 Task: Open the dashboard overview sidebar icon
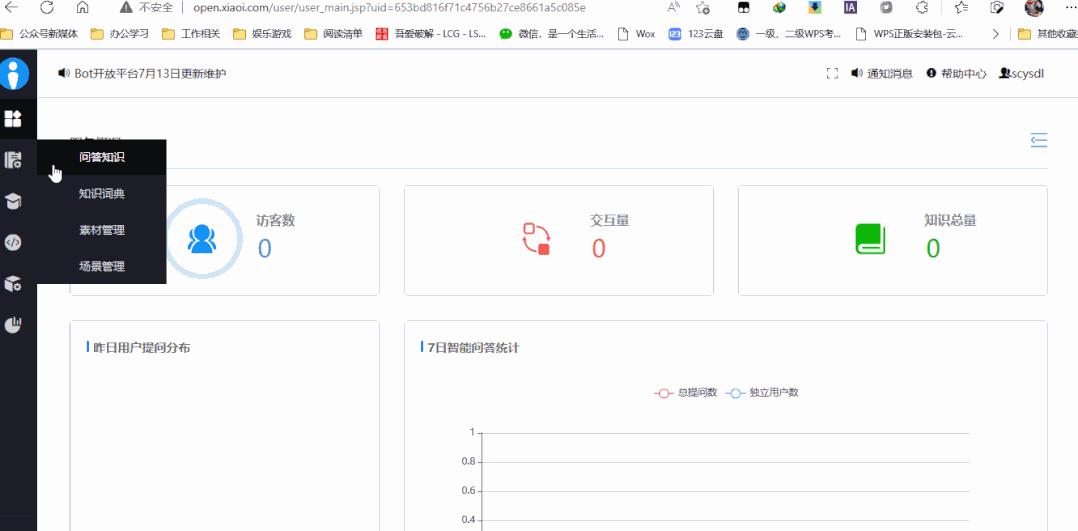tap(13, 118)
